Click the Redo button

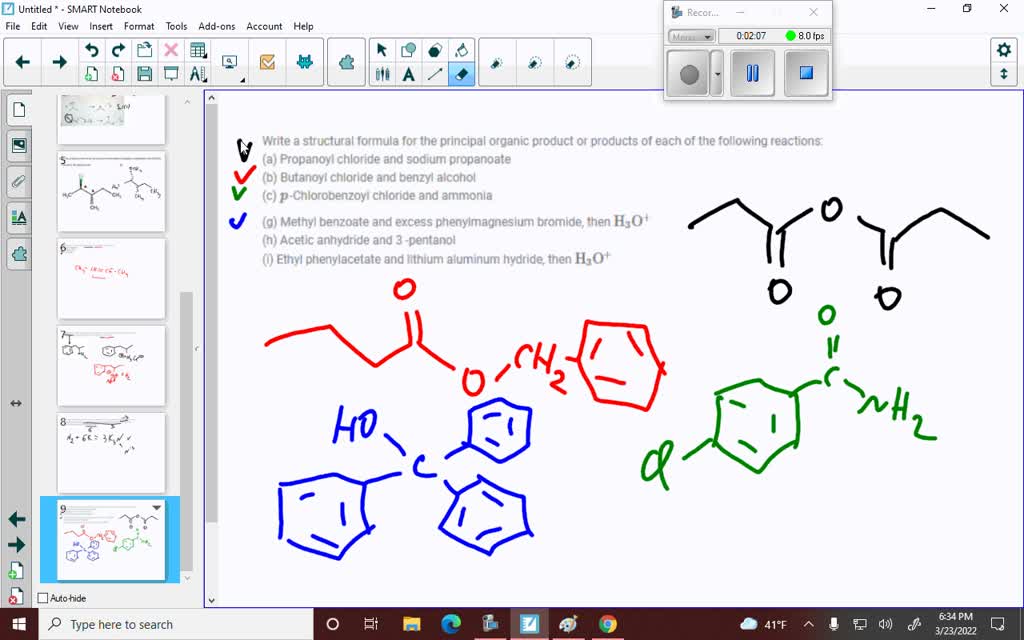(117, 48)
